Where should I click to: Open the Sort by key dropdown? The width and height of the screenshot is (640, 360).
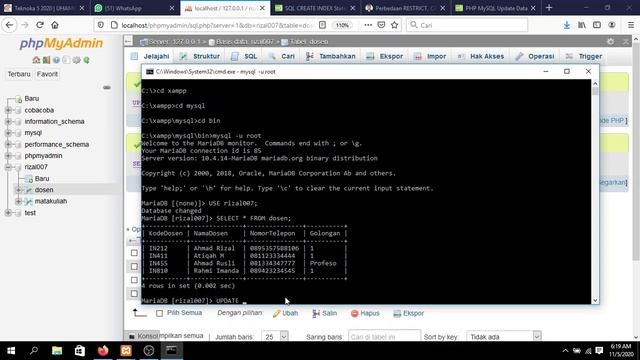tap(504, 337)
